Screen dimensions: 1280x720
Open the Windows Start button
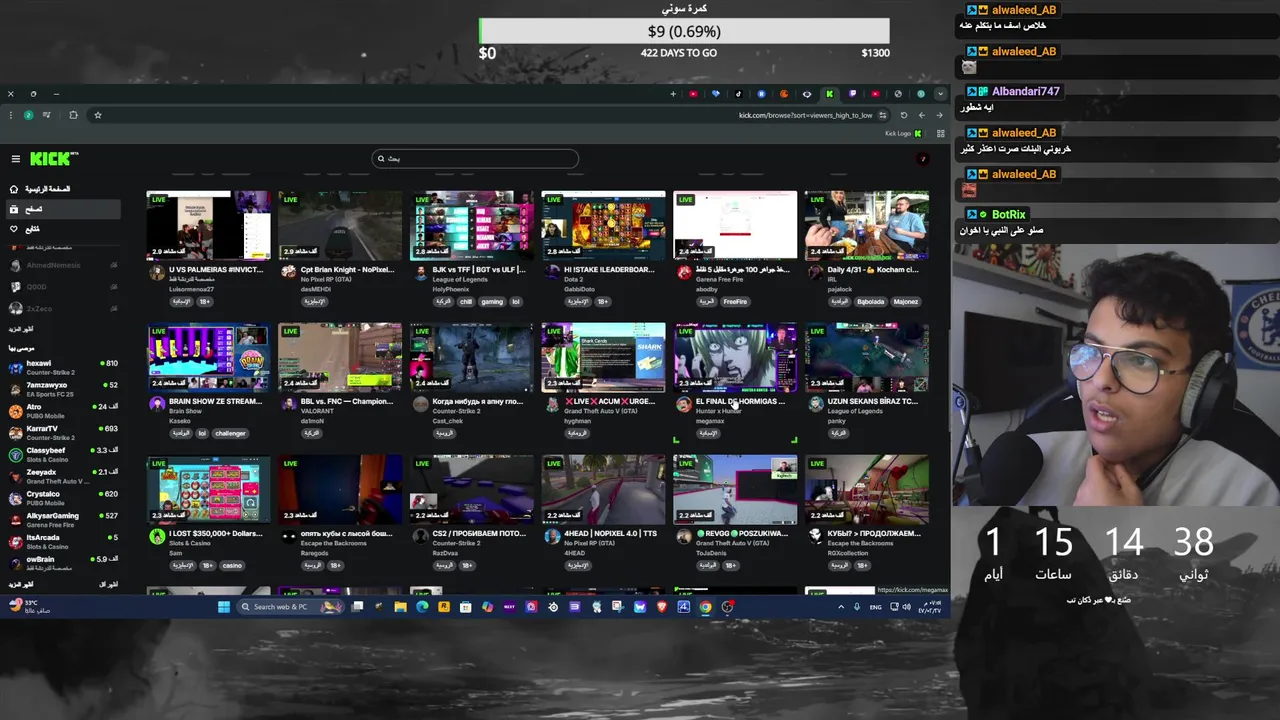pos(224,606)
